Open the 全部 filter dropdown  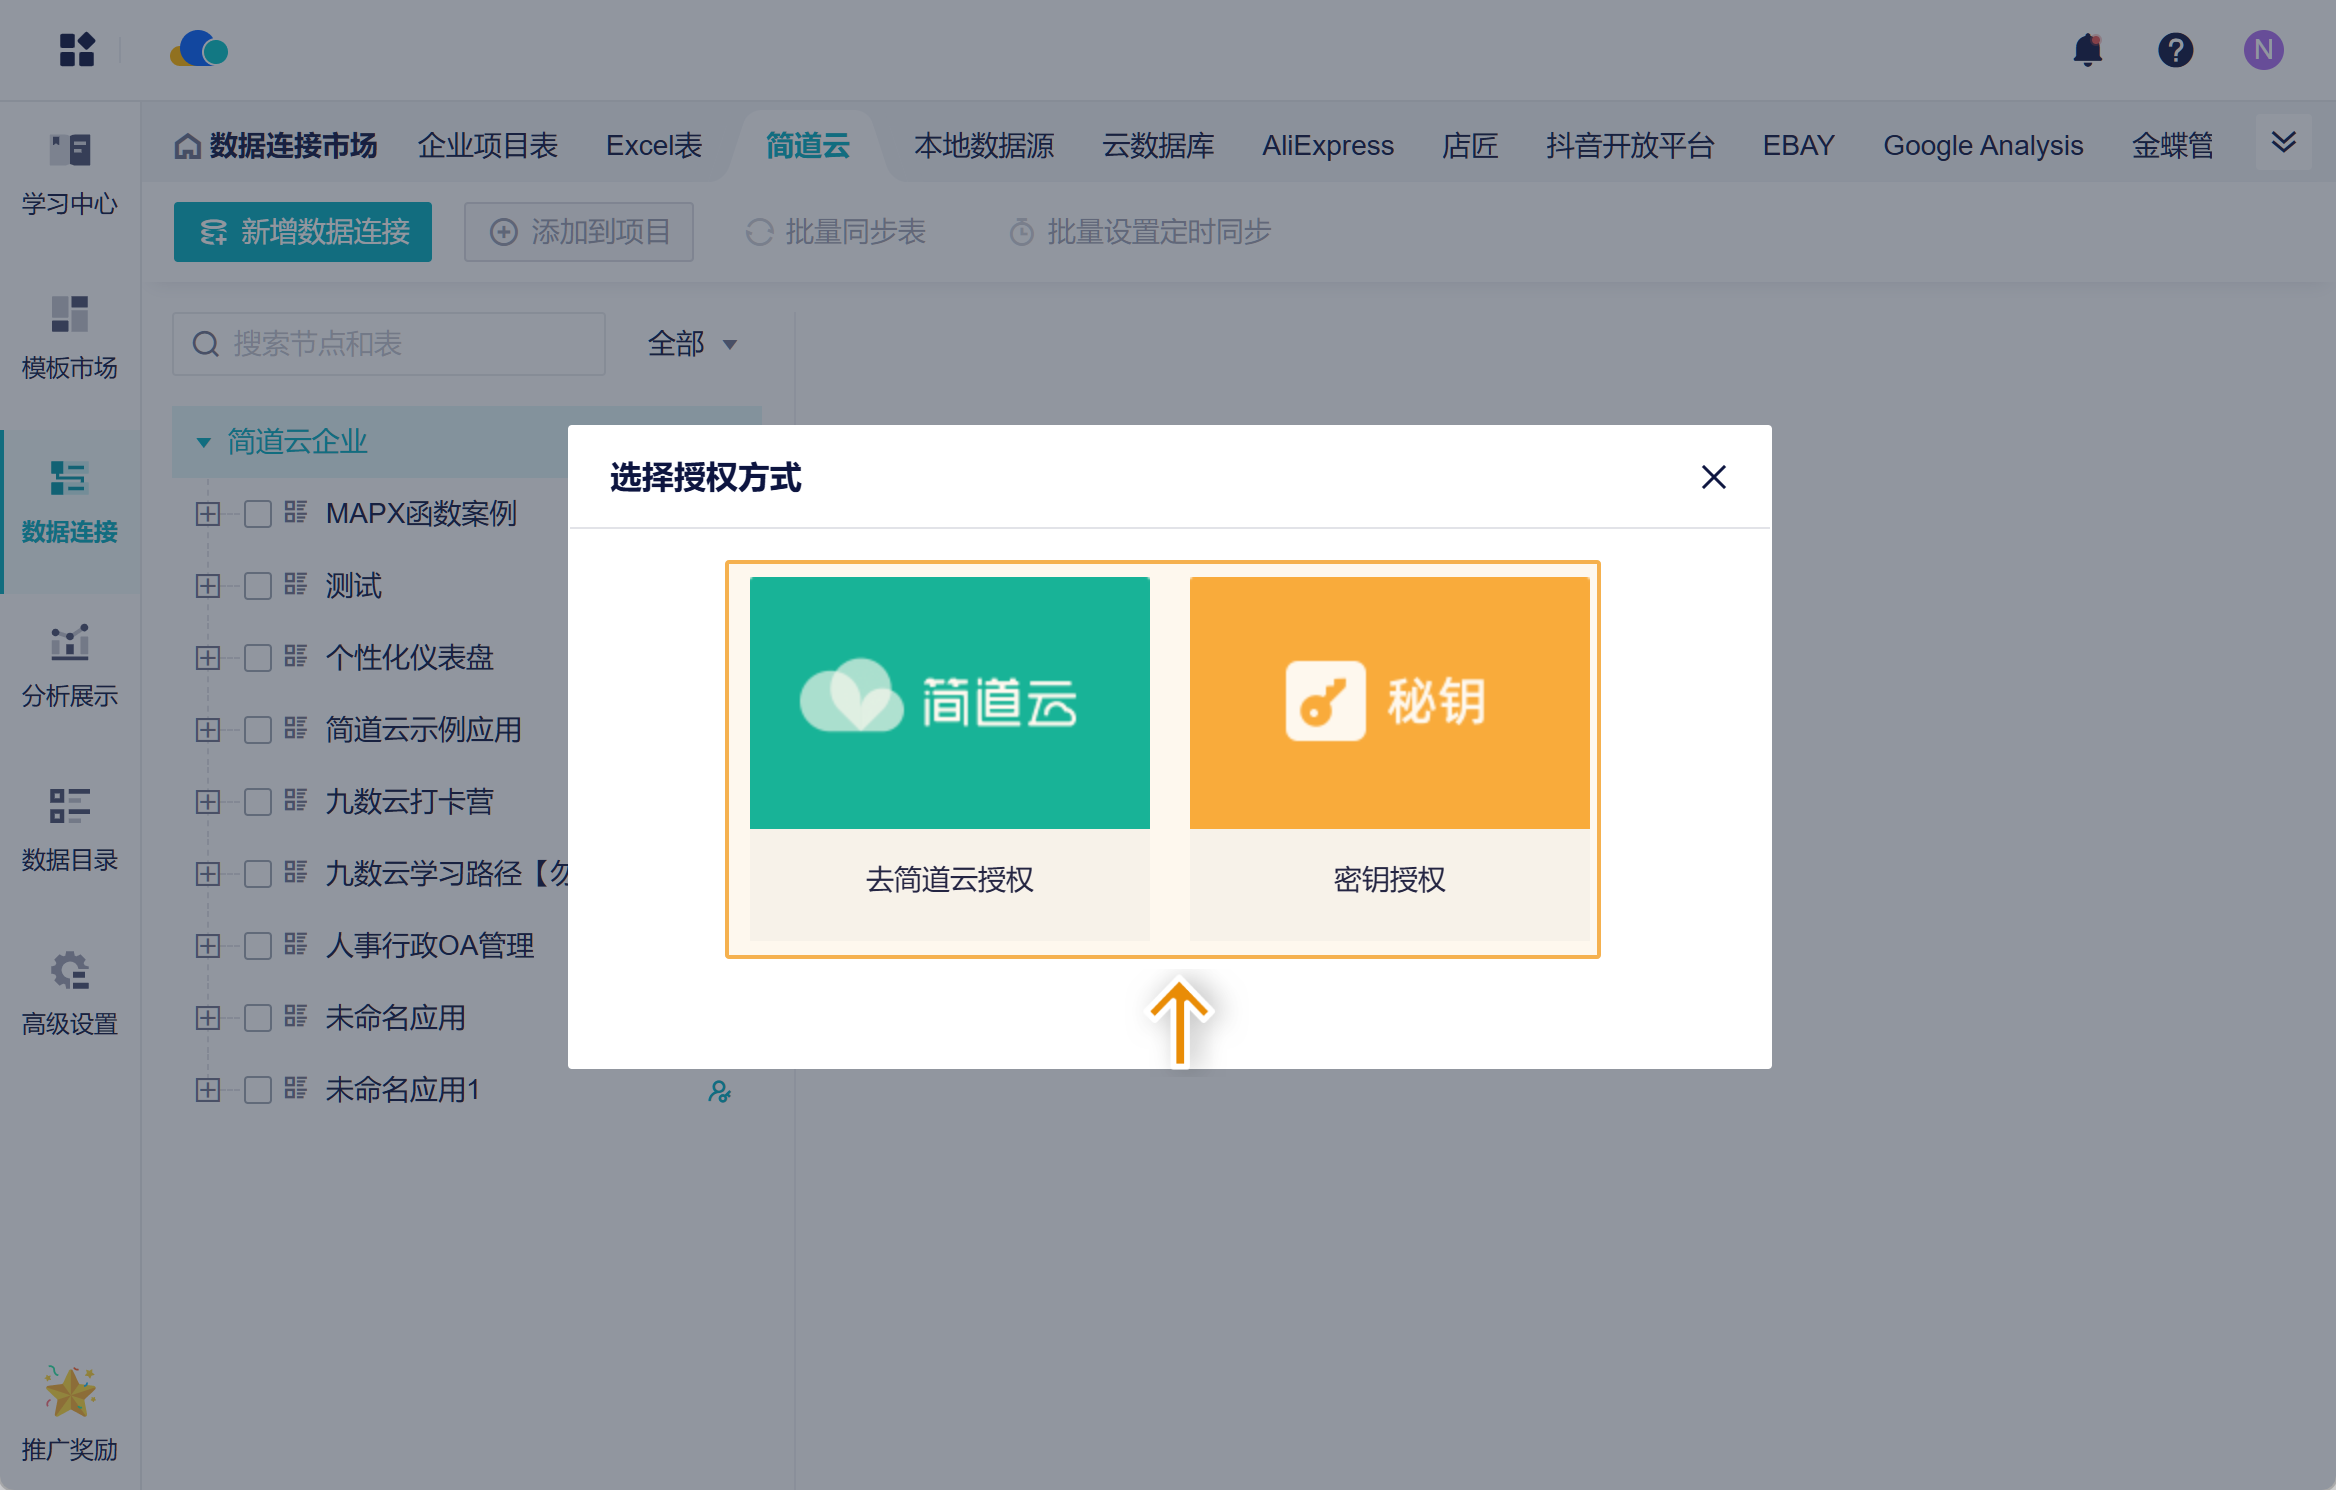[x=692, y=344]
